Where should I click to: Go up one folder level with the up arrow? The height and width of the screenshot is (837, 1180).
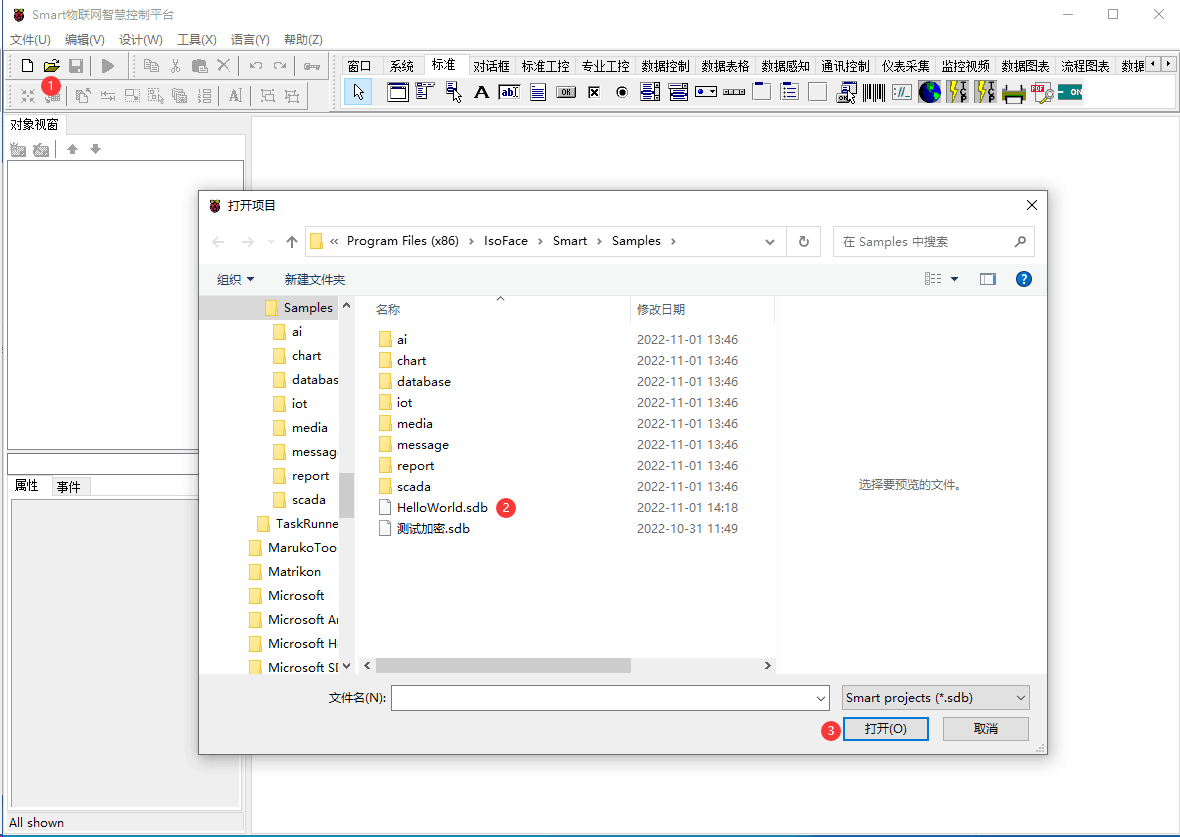point(292,242)
